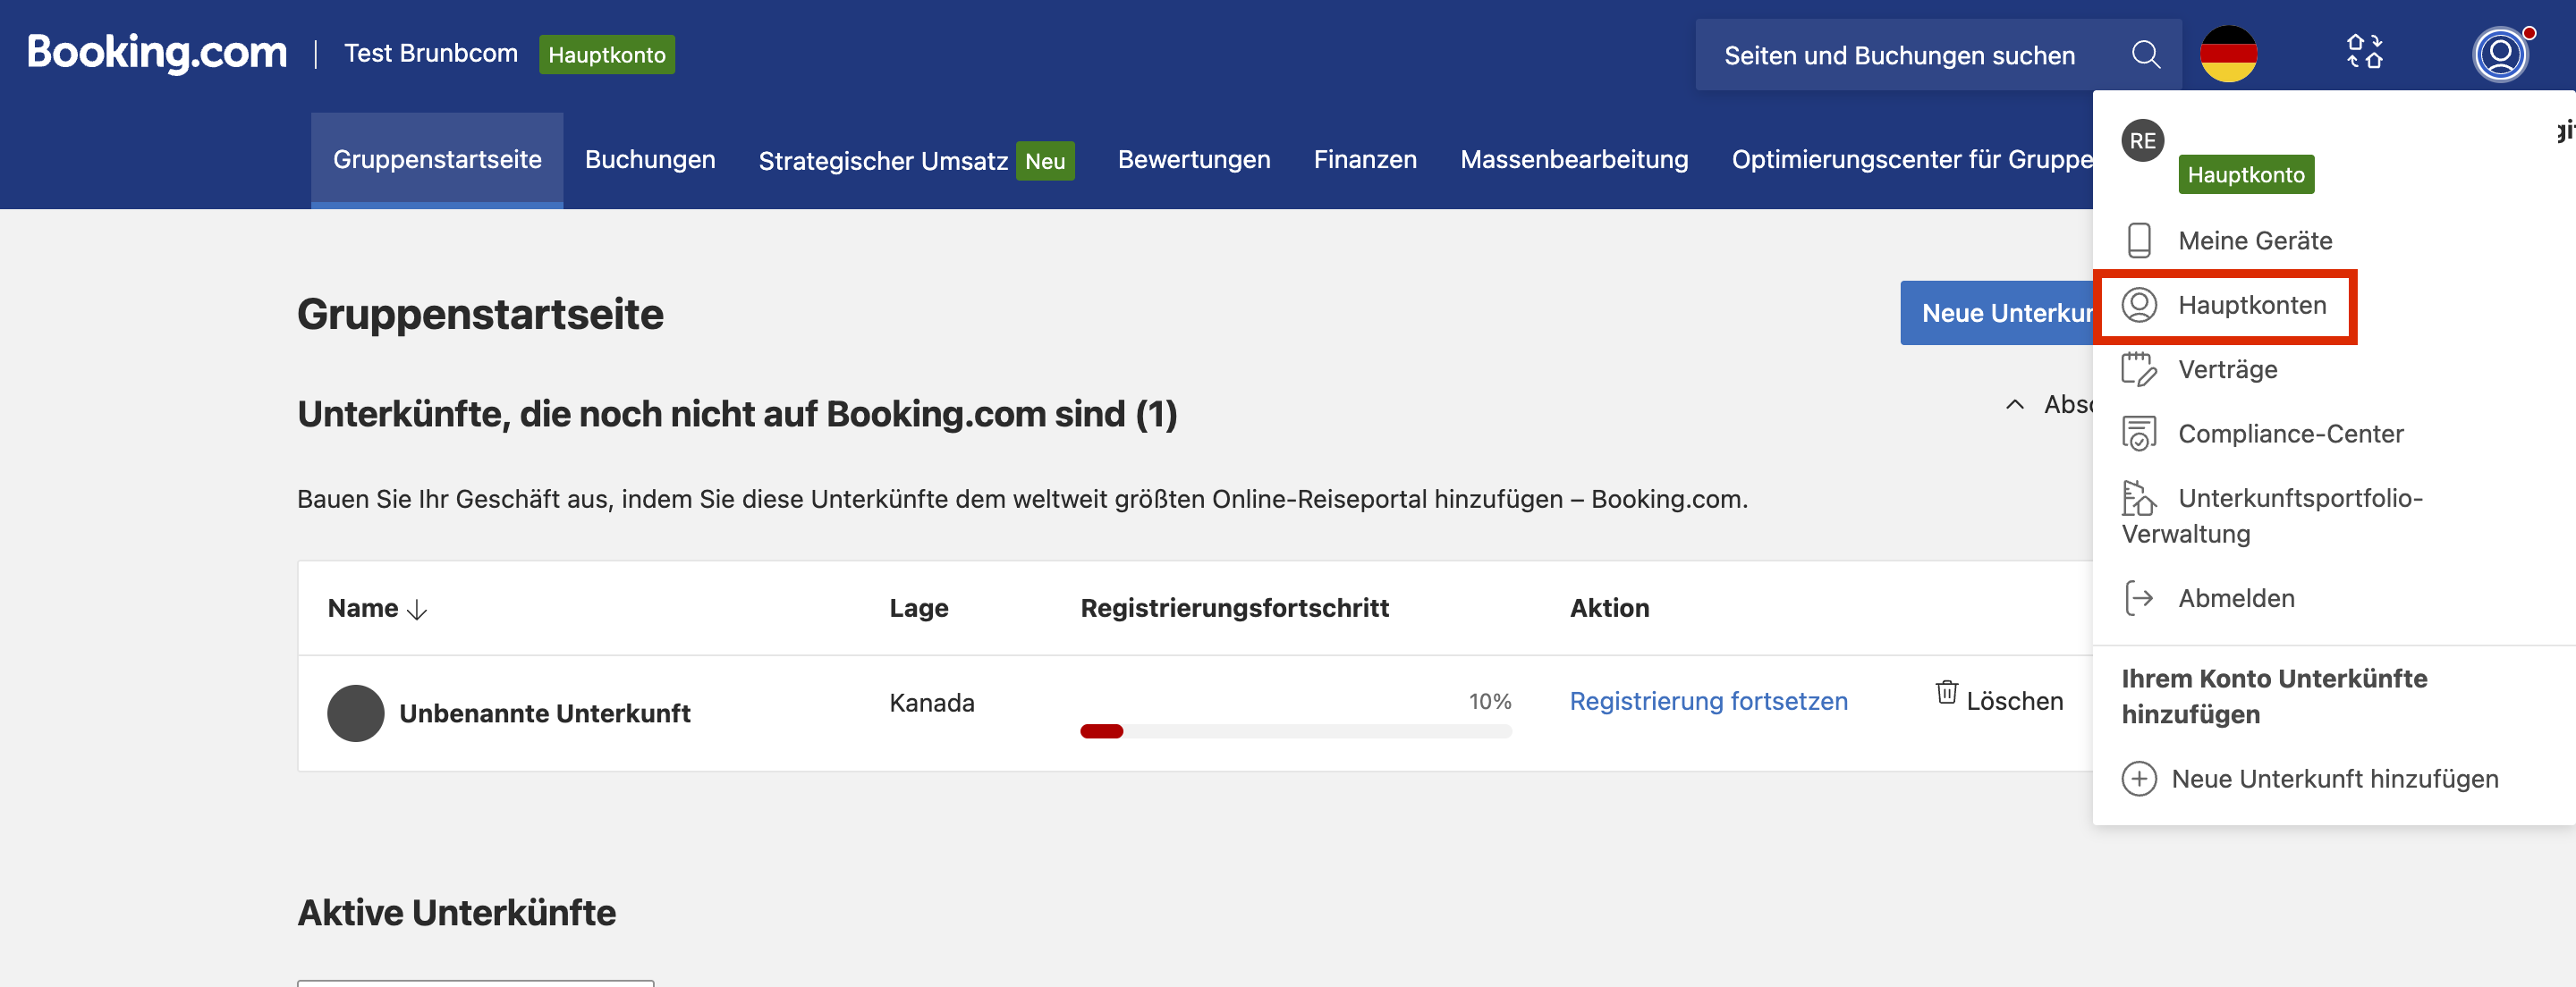
Task: Click Neue Unterkunft hinzufügen plus icon
Action: tap(2139, 779)
